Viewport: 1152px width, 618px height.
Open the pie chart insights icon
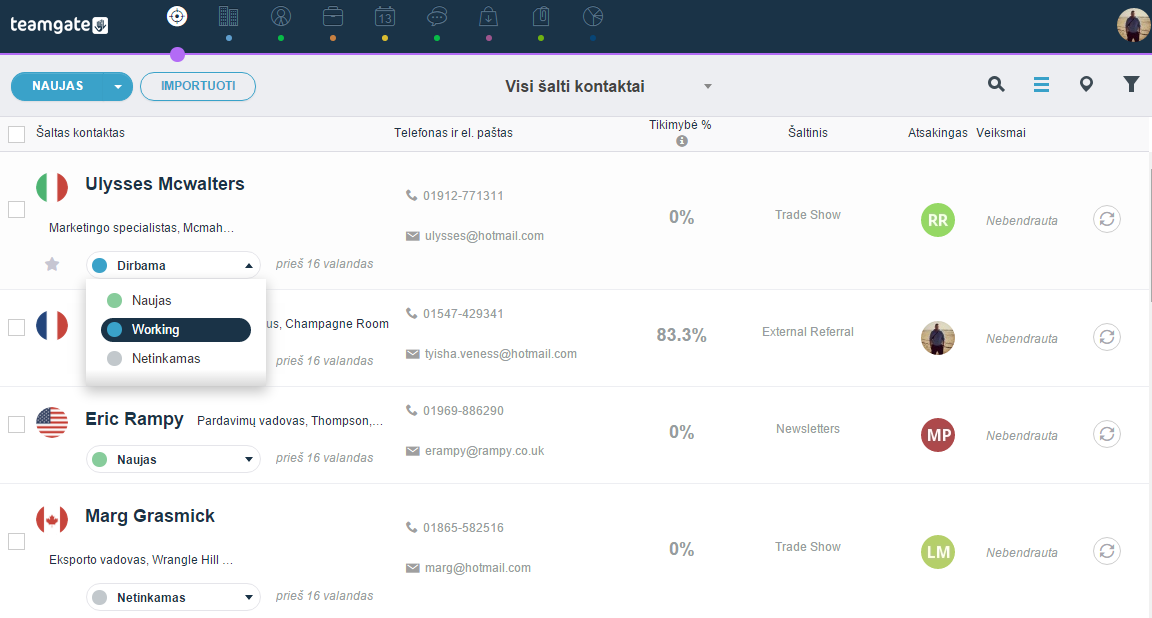[593, 16]
